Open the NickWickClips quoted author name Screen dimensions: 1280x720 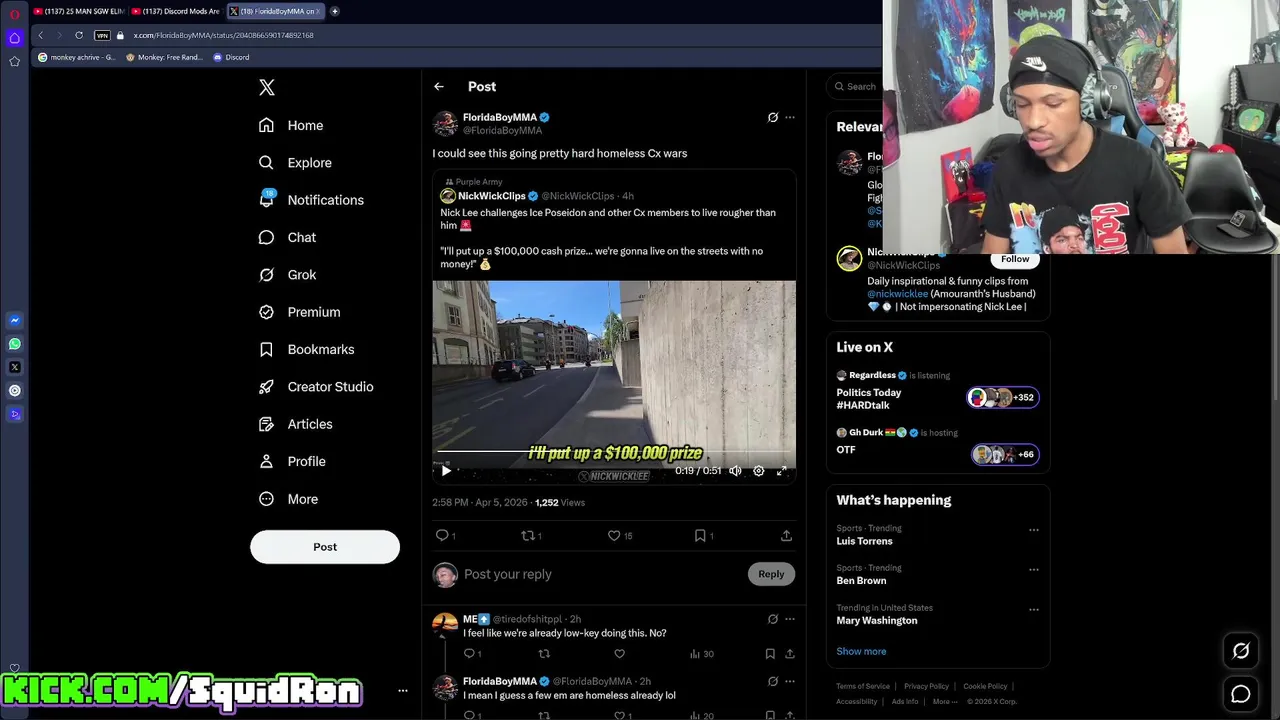pyautogui.click(x=491, y=196)
